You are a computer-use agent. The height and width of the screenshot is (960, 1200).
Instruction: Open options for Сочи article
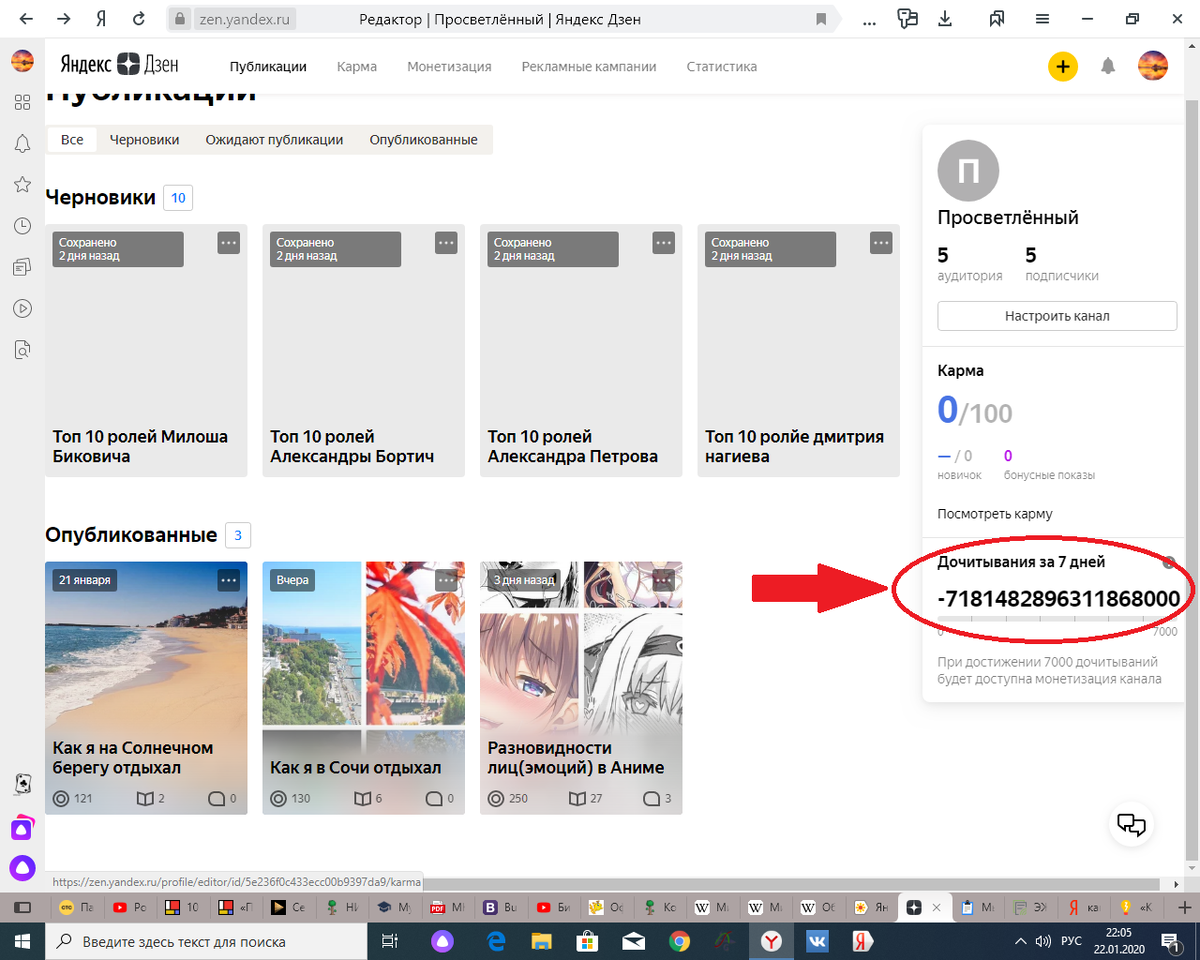446,580
